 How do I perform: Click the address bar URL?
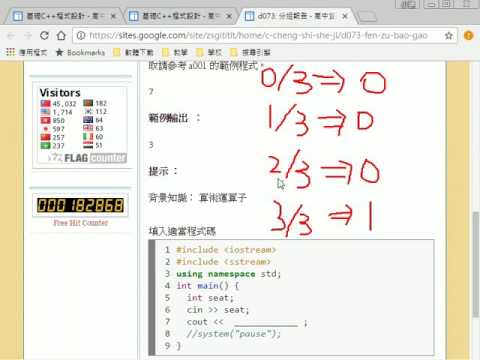pos(258,35)
